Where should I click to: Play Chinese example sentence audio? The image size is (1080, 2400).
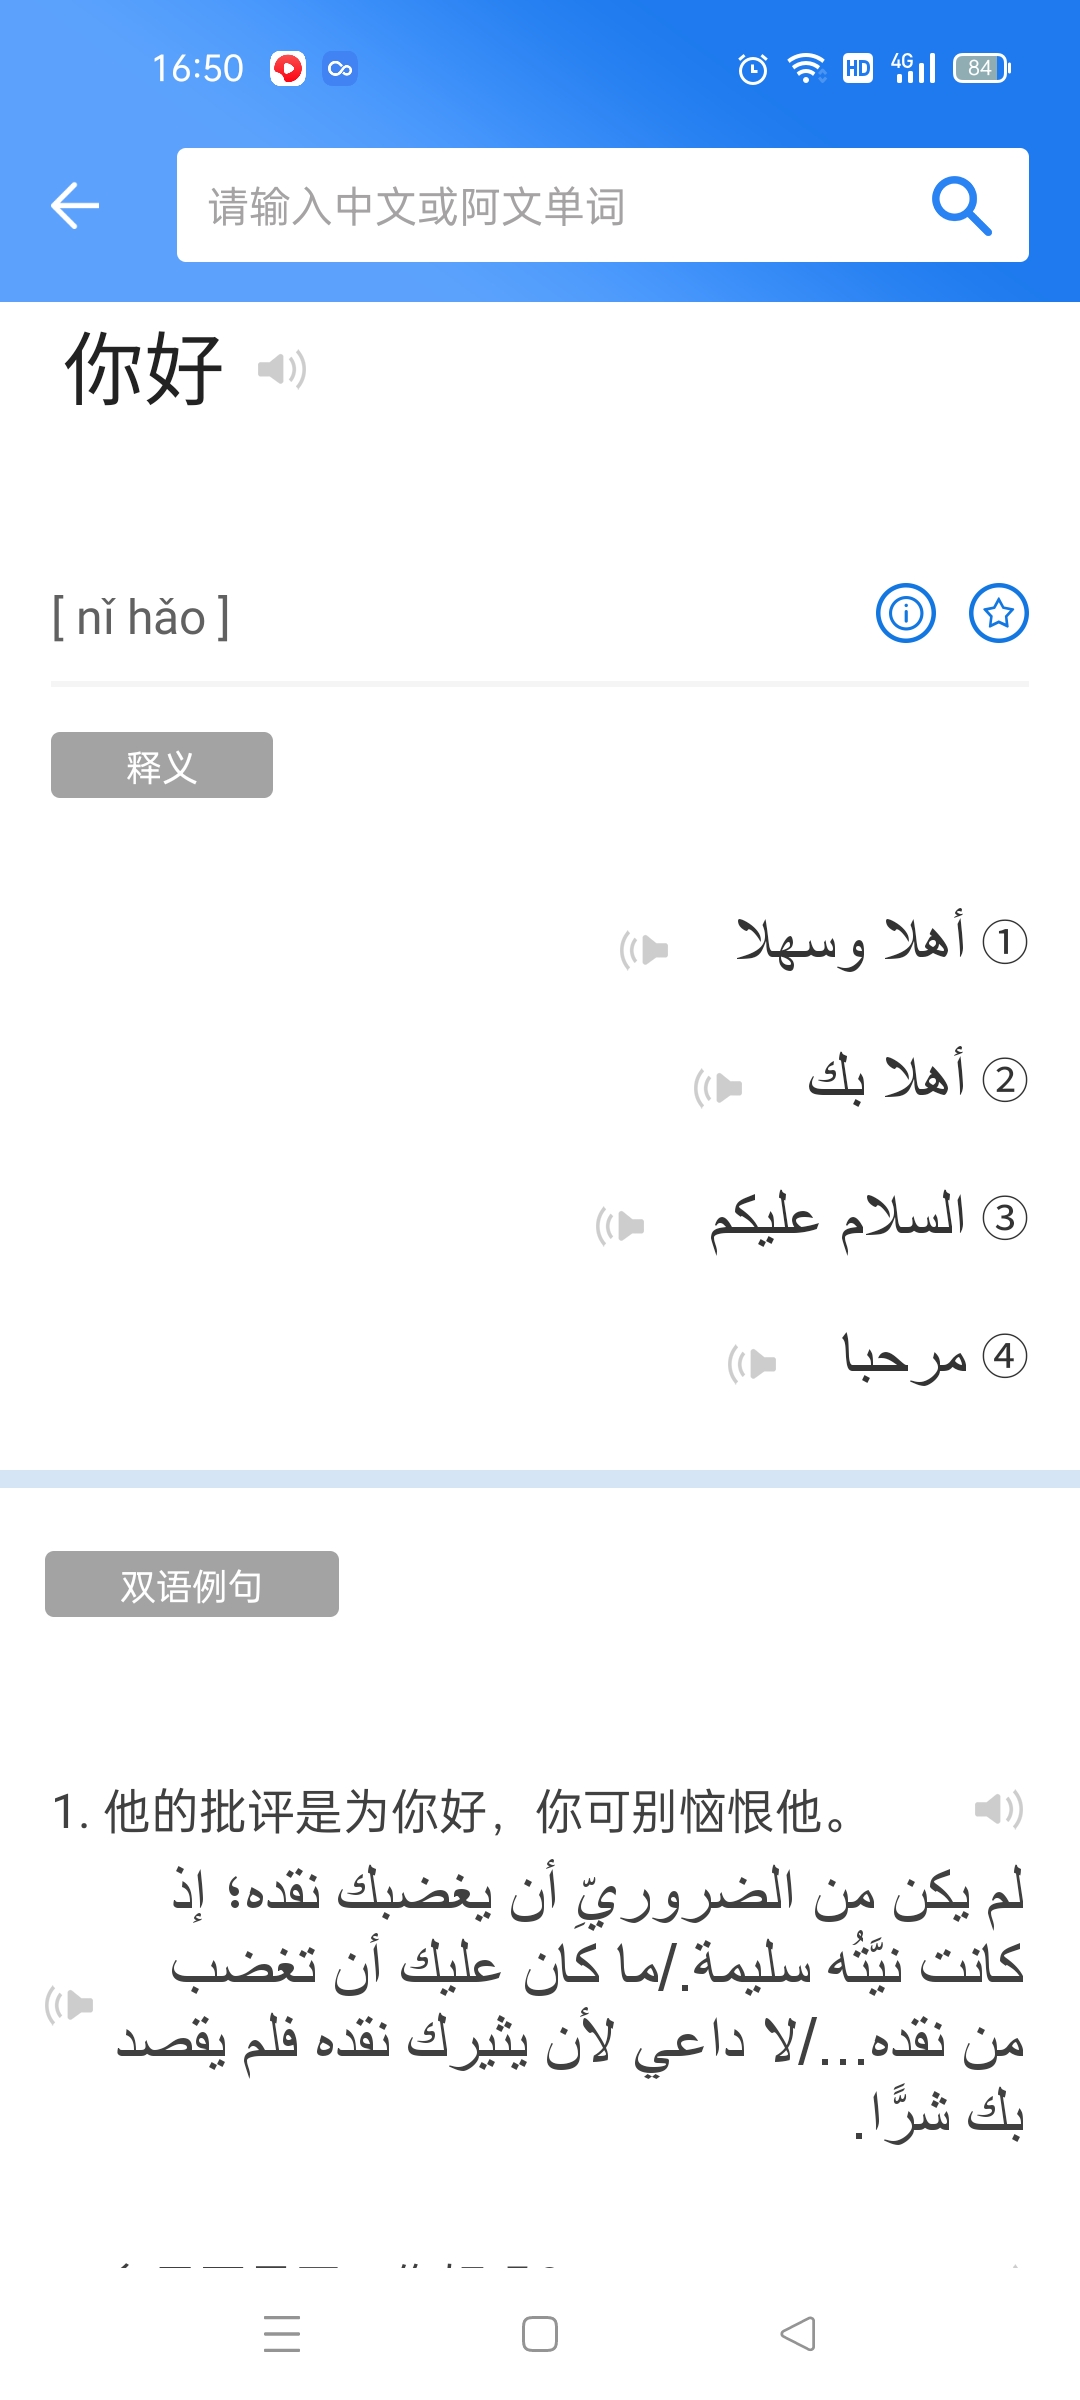click(998, 1809)
